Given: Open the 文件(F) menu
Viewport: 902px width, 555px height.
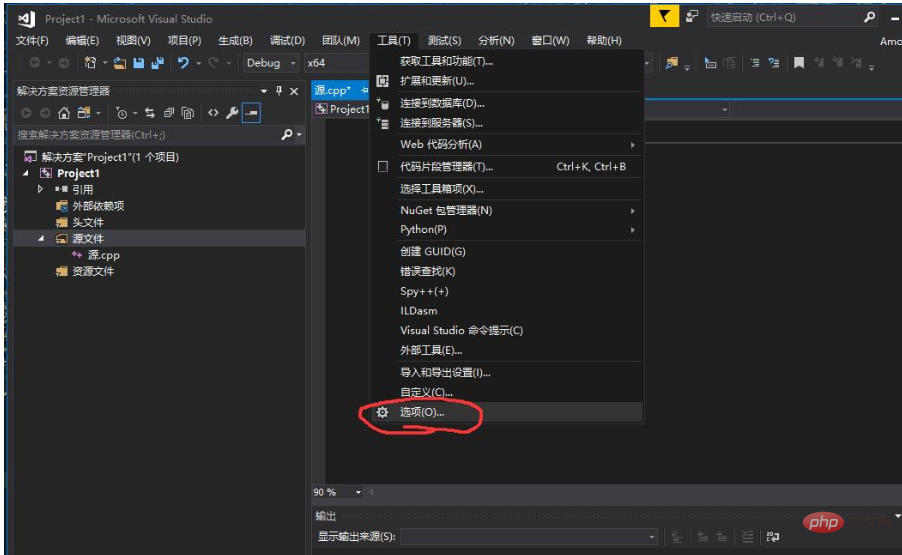Looking at the screenshot, I should [x=32, y=40].
